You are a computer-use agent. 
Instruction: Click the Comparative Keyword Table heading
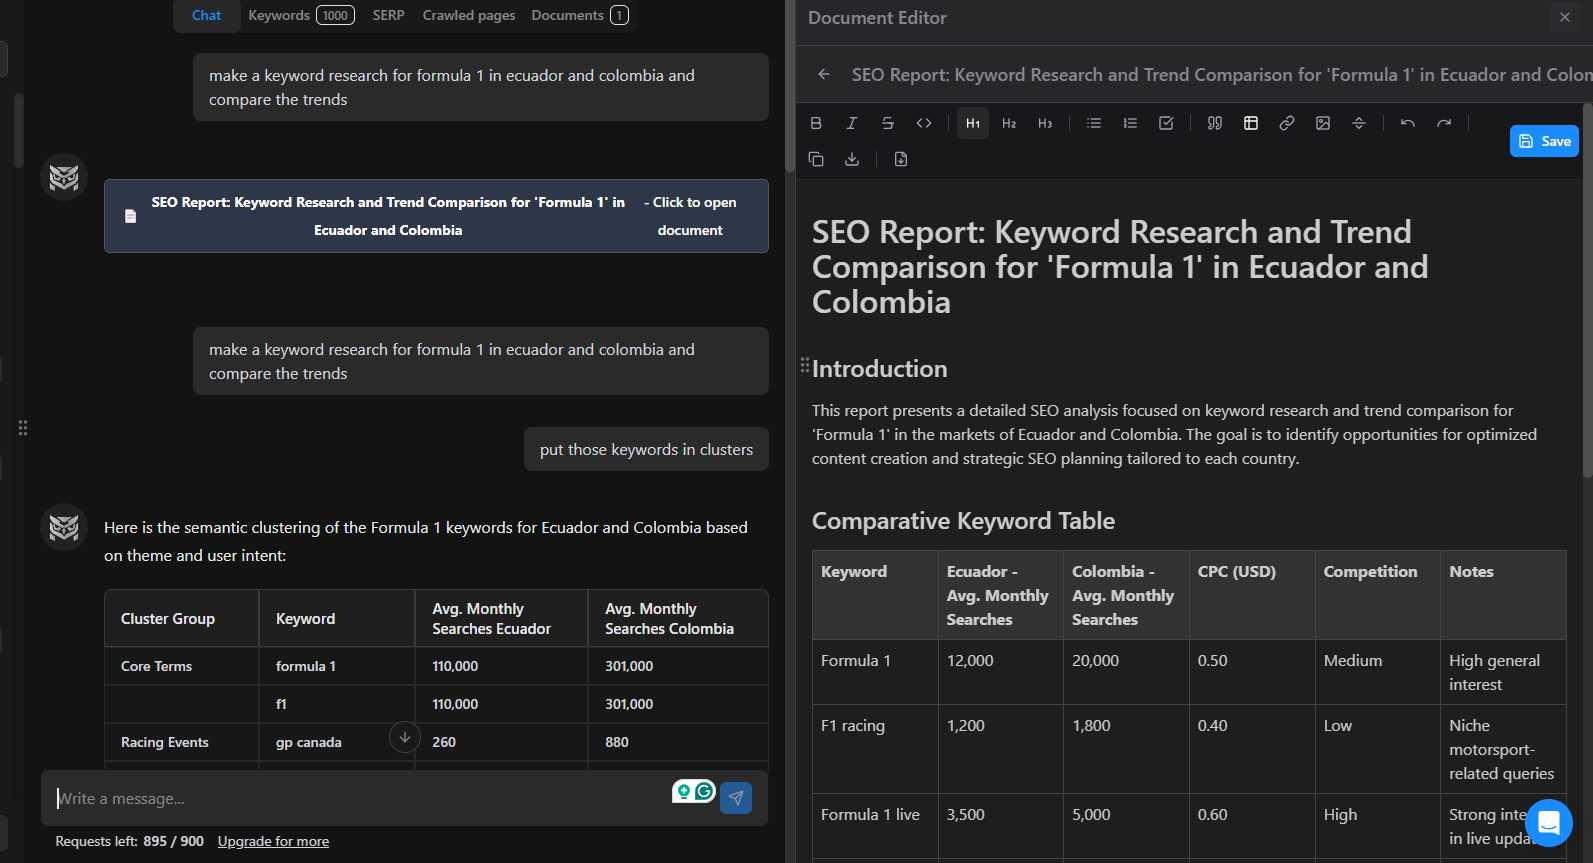click(x=963, y=521)
